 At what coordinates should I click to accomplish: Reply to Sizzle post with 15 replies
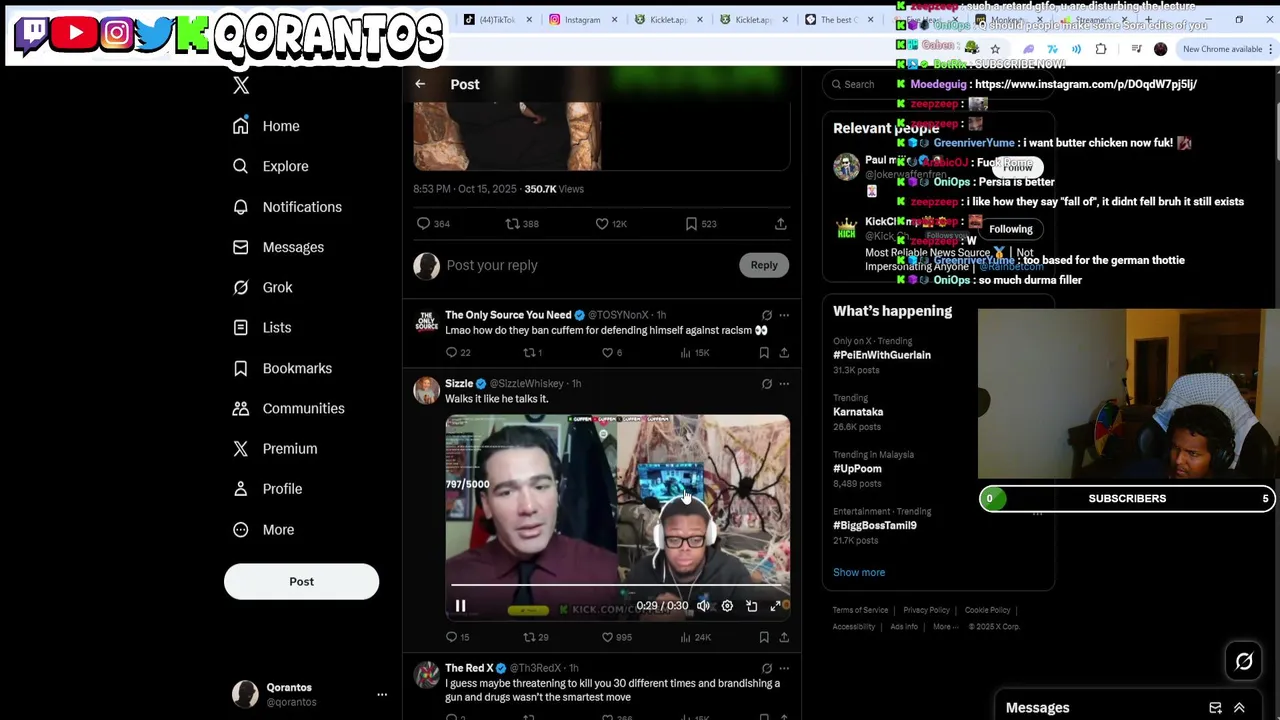point(457,637)
